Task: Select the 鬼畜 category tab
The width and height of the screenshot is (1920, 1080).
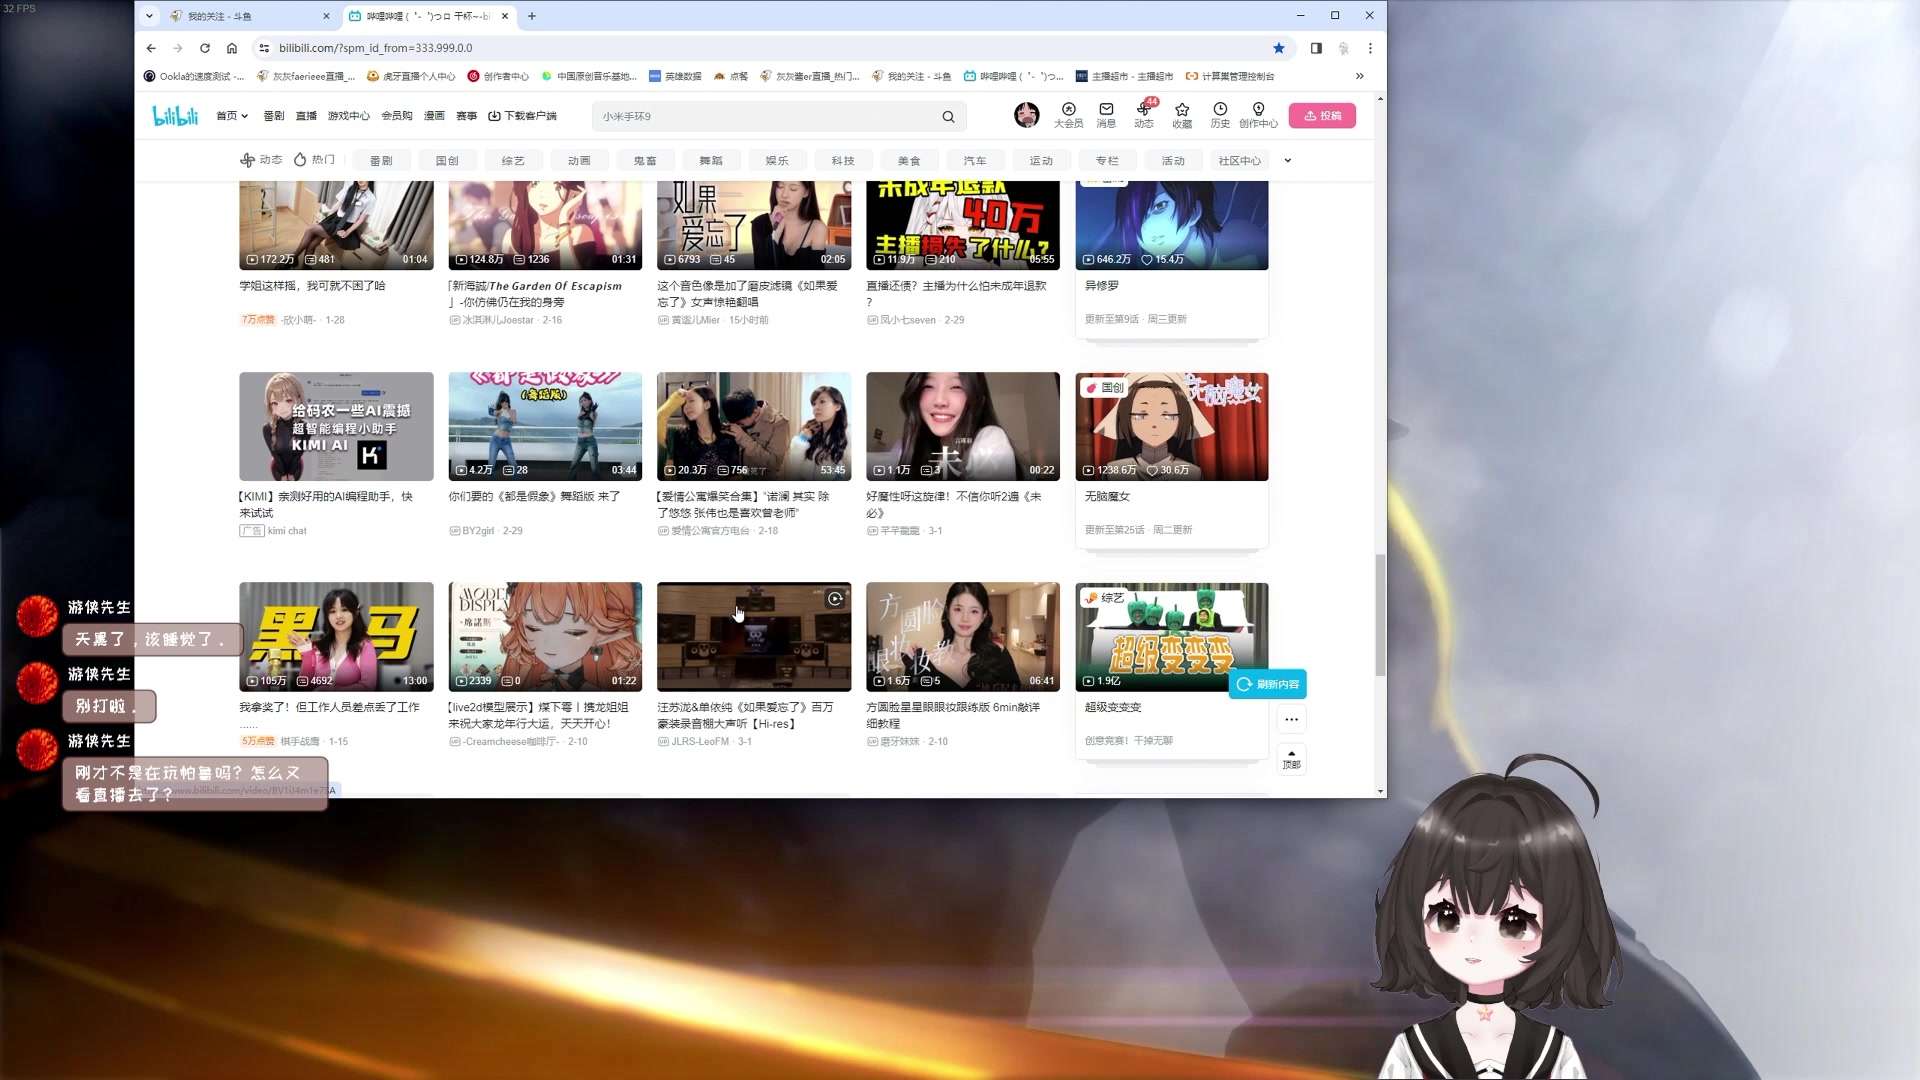Action: [x=645, y=160]
